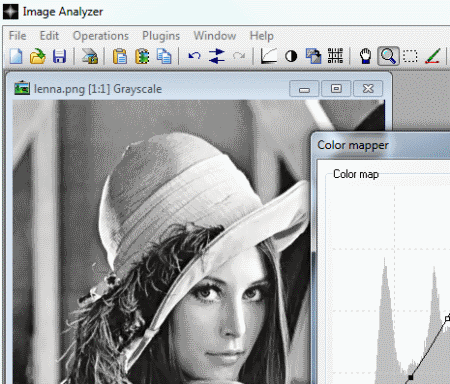Select the Hand pan tool
Screen dimensions: 450x384
point(366,56)
